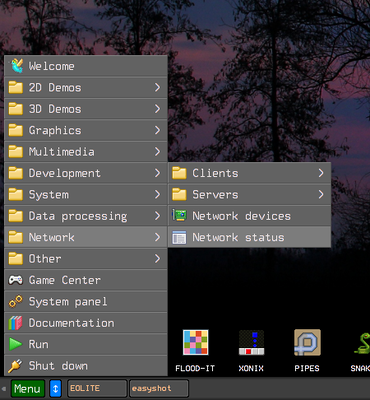Click the Graphics folder icon
Screen dimensions: 370x400
pos(16,130)
